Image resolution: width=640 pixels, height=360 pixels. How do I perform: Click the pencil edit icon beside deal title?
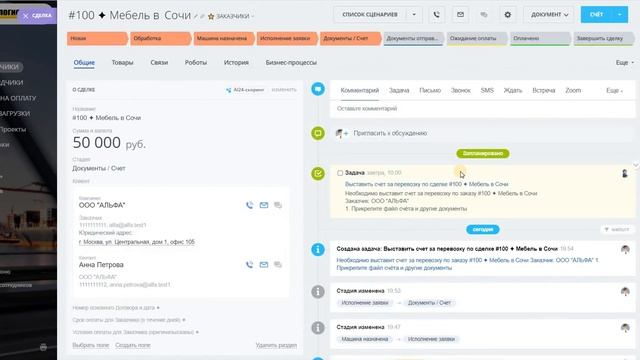tap(196, 16)
